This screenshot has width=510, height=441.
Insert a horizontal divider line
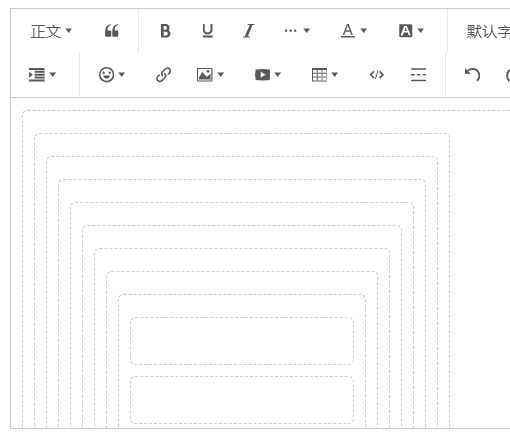point(418,75)
